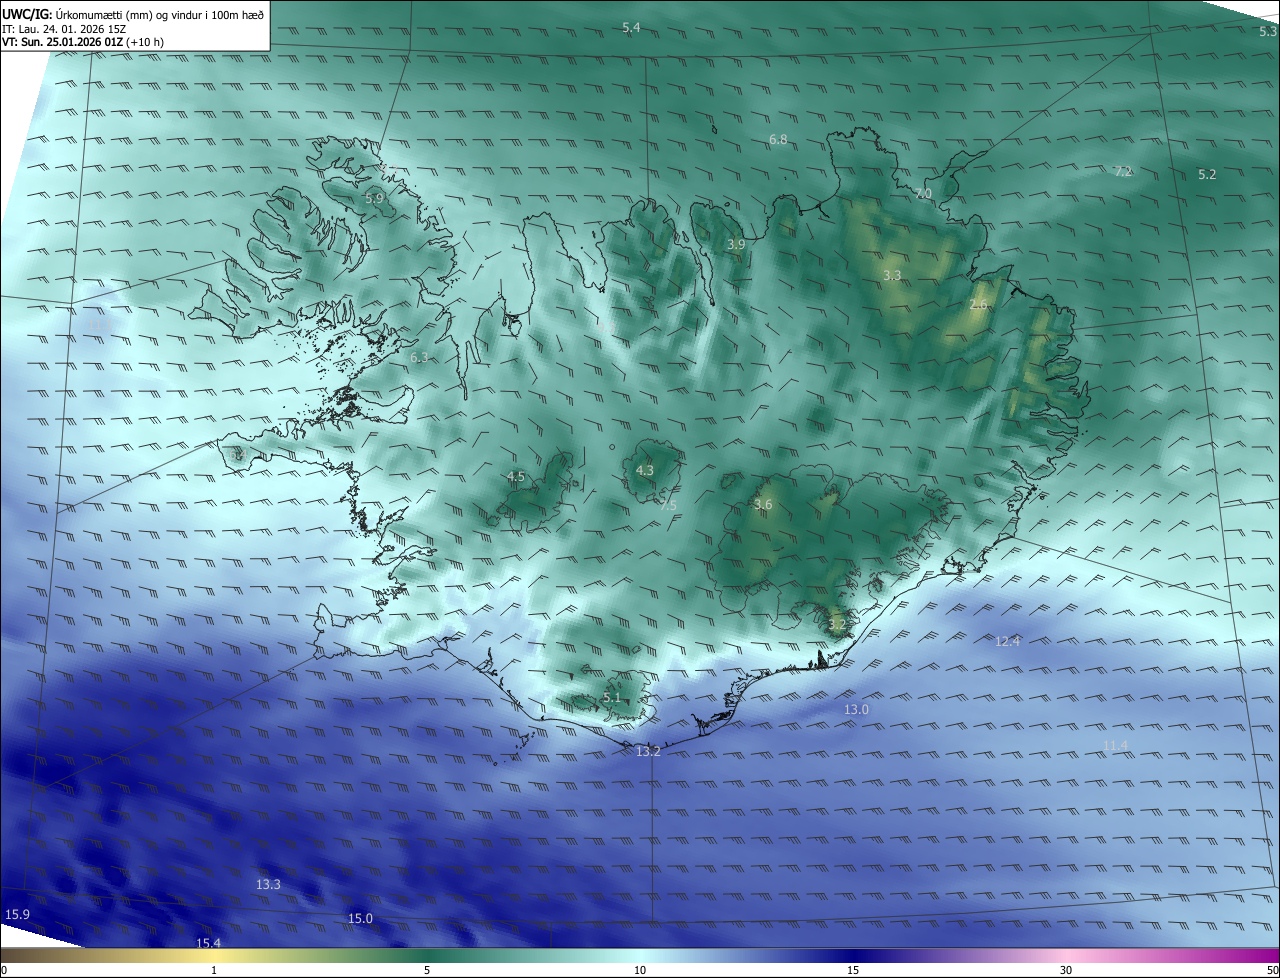The image size is (1280, 978).
Task: Click the 5.9 value label
Action: click(x=374, y=199)
